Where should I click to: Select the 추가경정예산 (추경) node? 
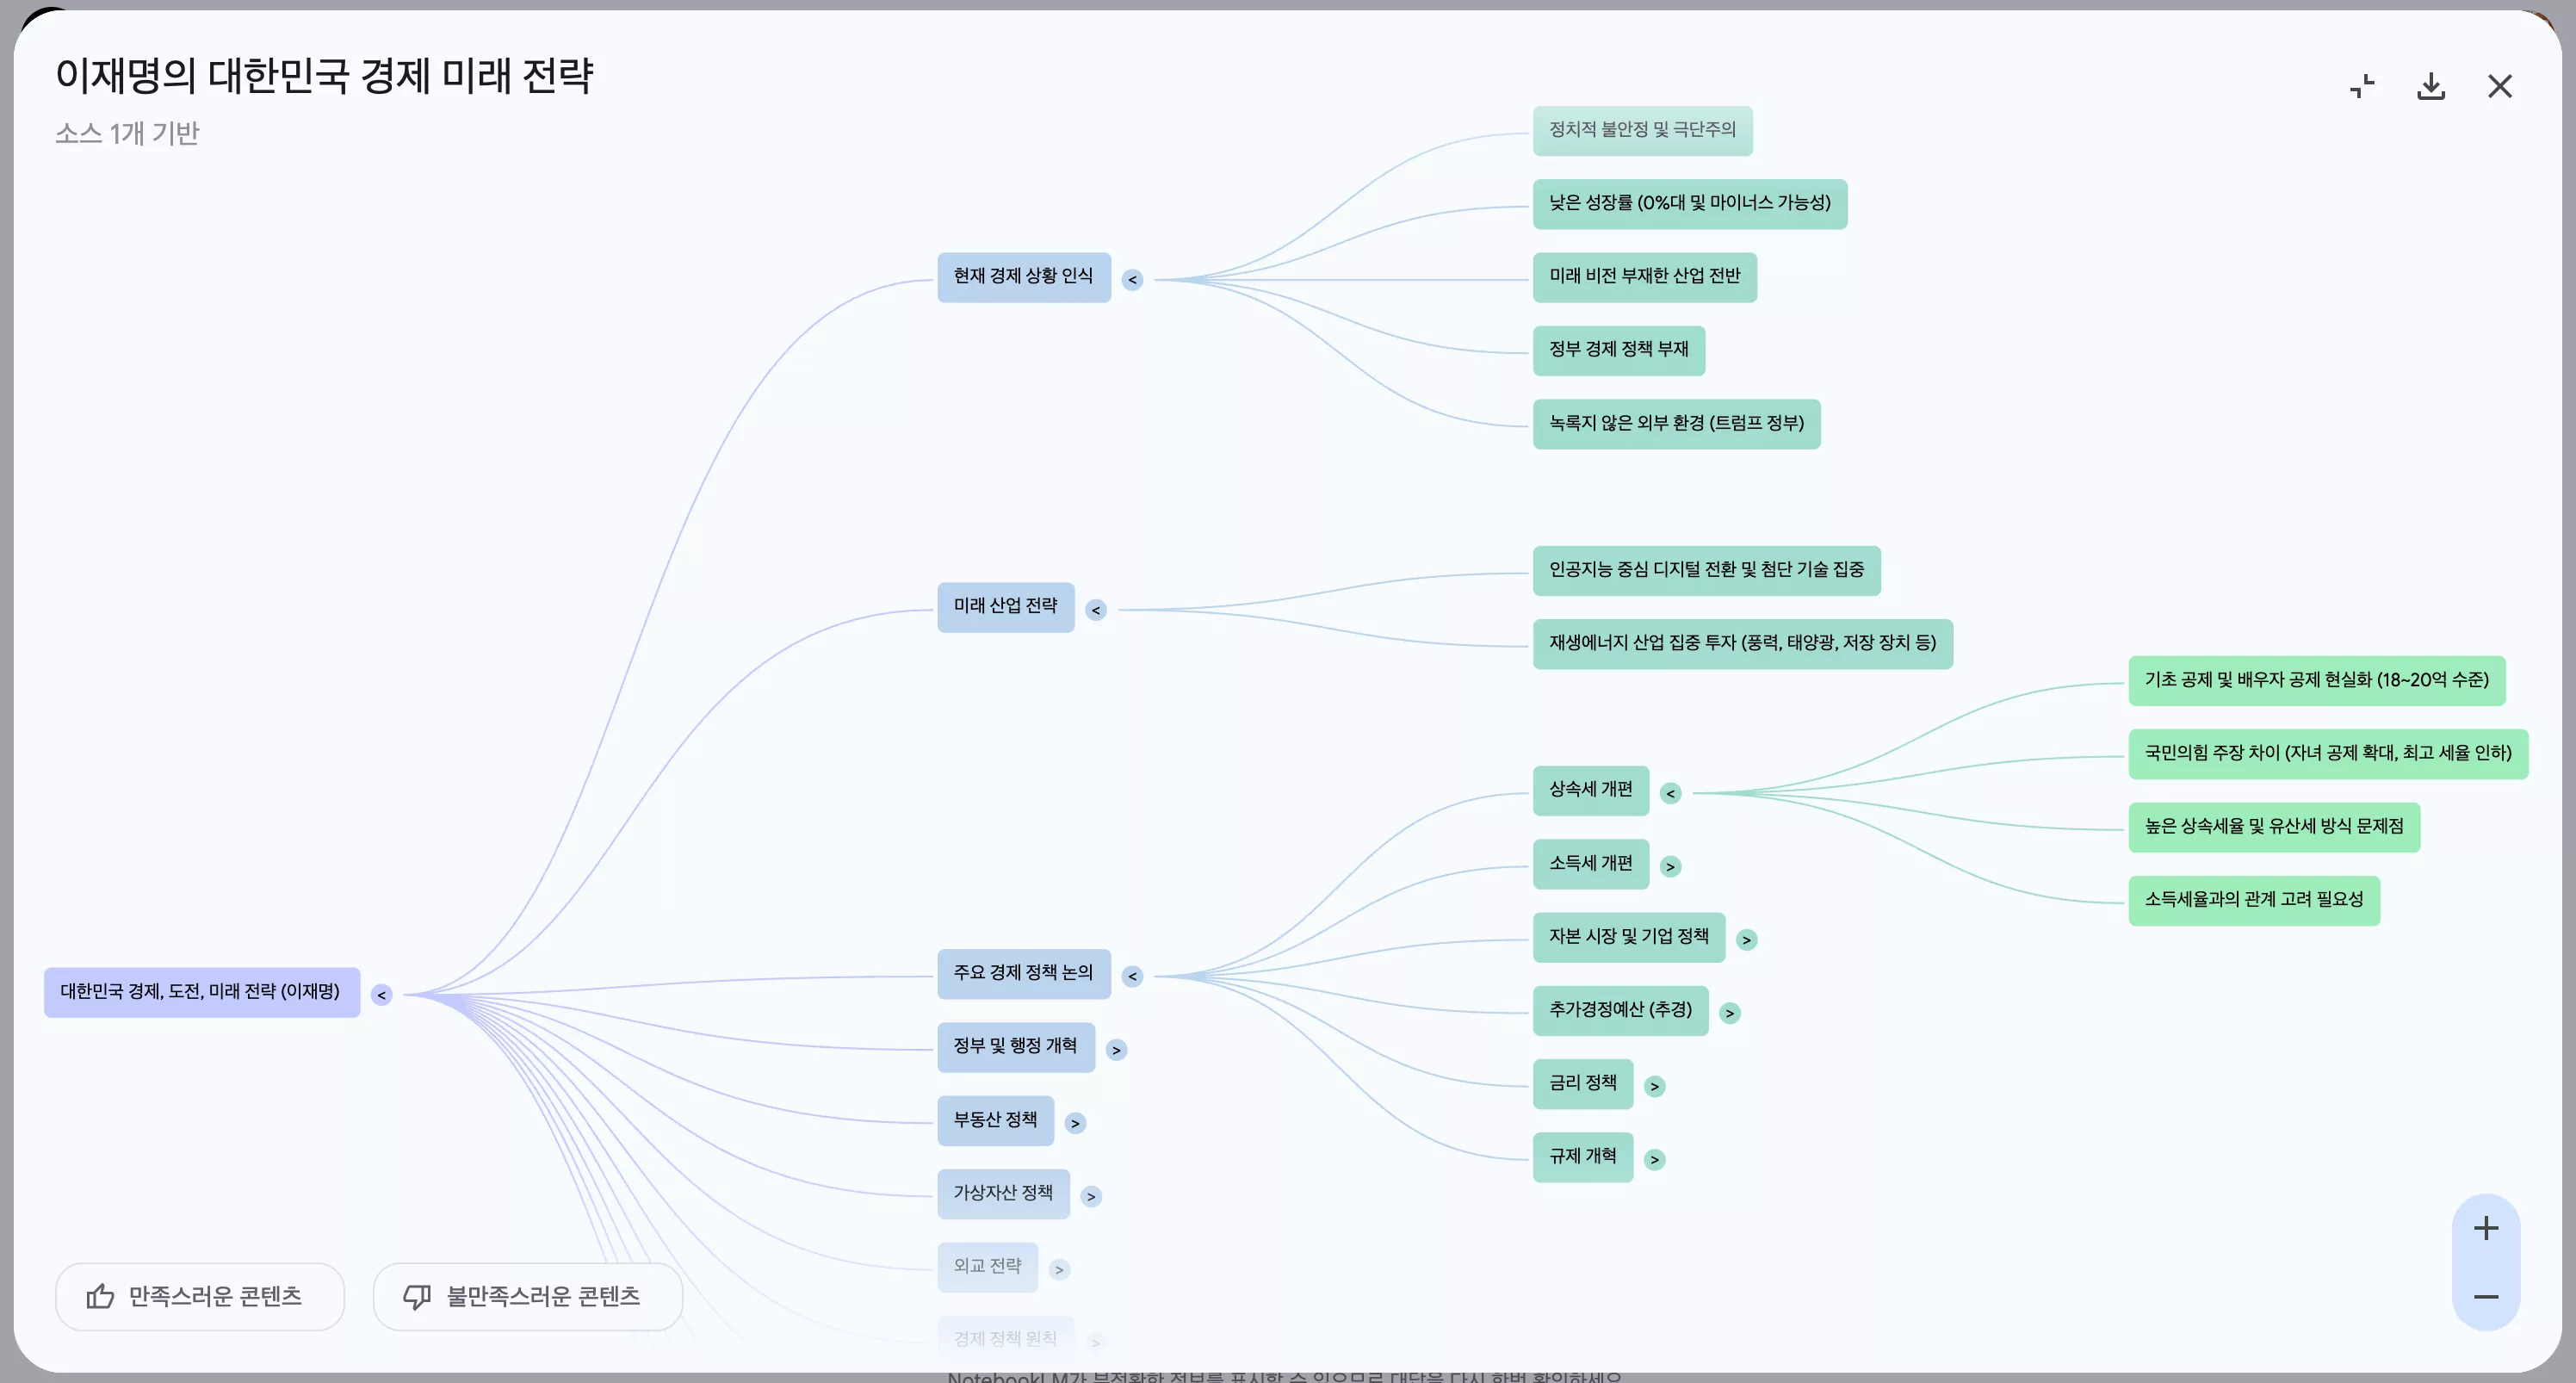[x=1620, y=1010]
